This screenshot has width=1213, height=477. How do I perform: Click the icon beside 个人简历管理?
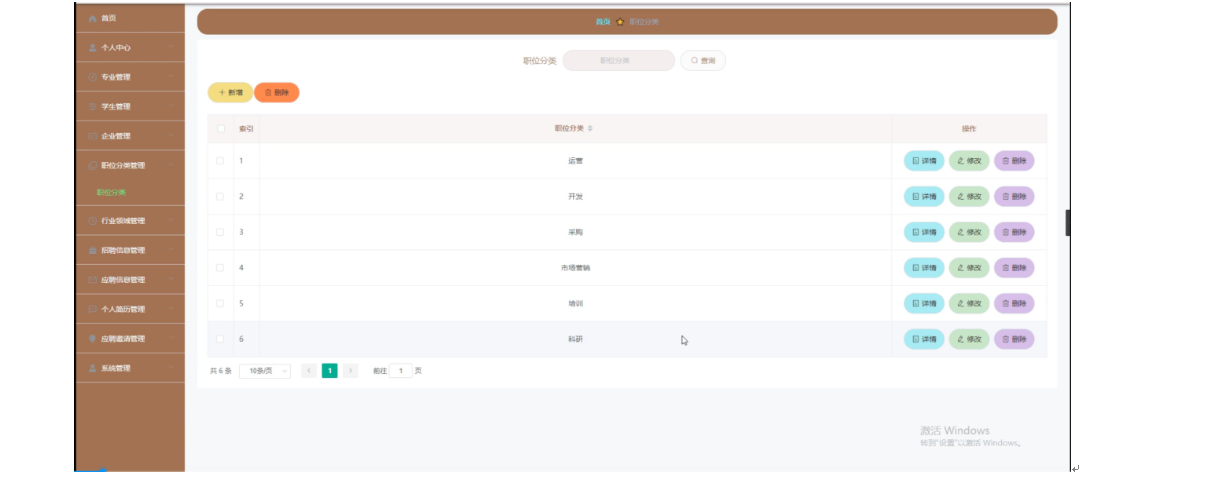click(x=92, y=310)
